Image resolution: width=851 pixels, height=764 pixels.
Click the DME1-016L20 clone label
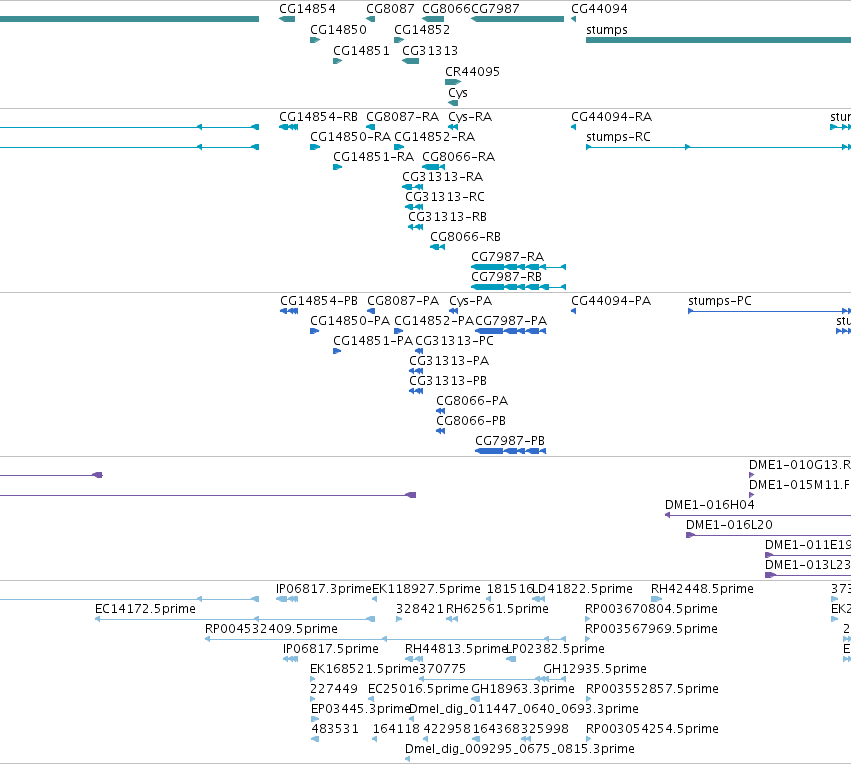729,525
